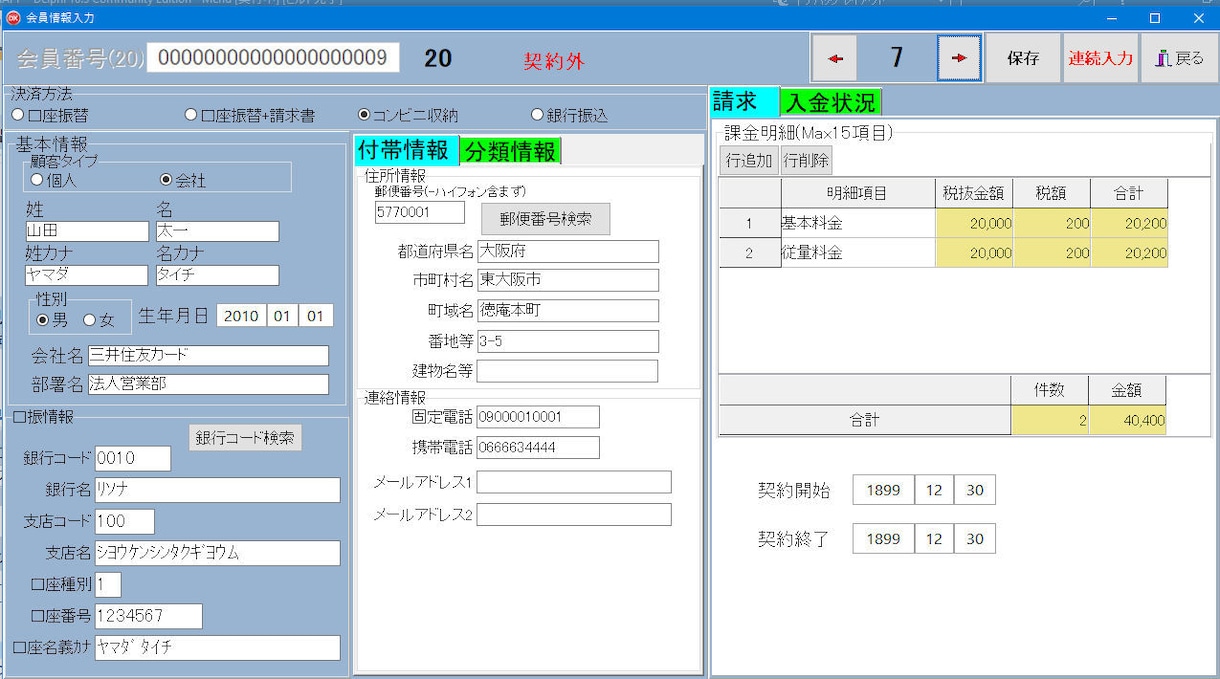This screenshot has height=679, width=1220.
Task: Click 支店コード field 100
Action: coord(125,521)
